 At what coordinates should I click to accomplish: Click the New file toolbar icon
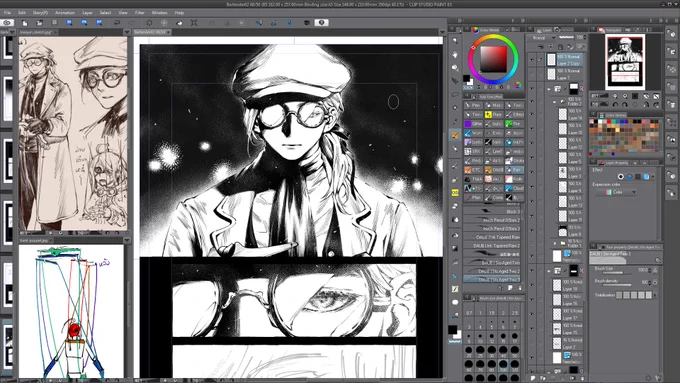(25, 23)
